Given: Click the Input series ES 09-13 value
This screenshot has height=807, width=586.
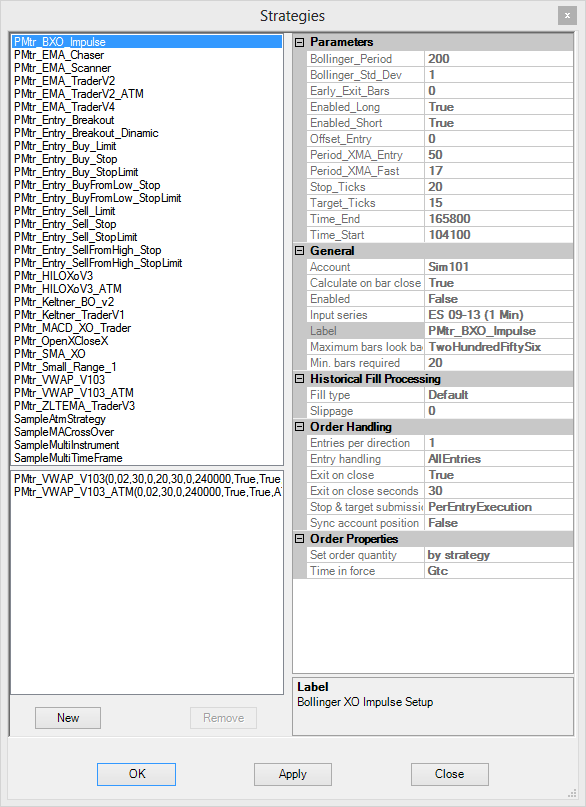Looking at the screenshot, I should (x=499, y=314).
